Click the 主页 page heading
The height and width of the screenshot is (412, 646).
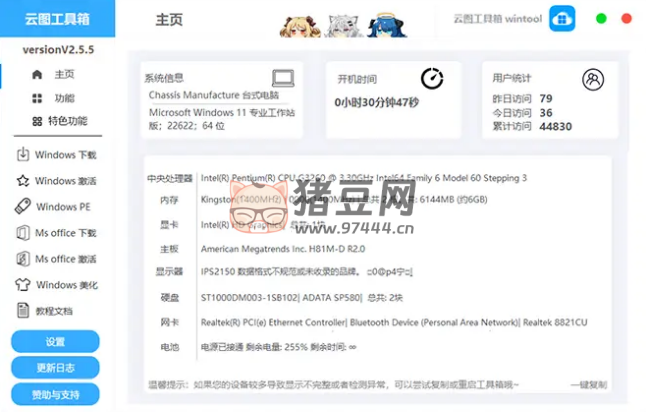[169, 19]
